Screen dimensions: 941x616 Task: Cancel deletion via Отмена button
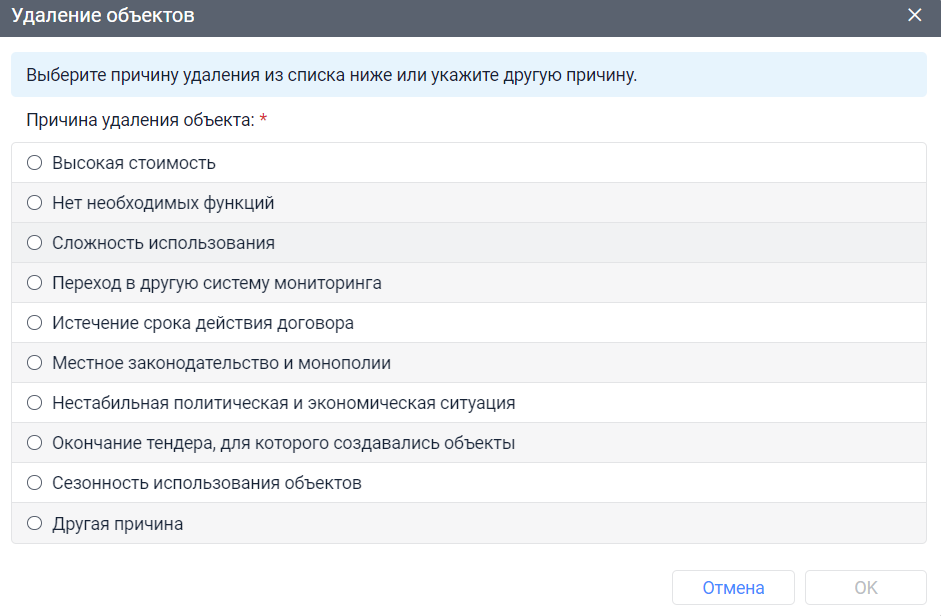pyautogui.click(x=733, y=587)
